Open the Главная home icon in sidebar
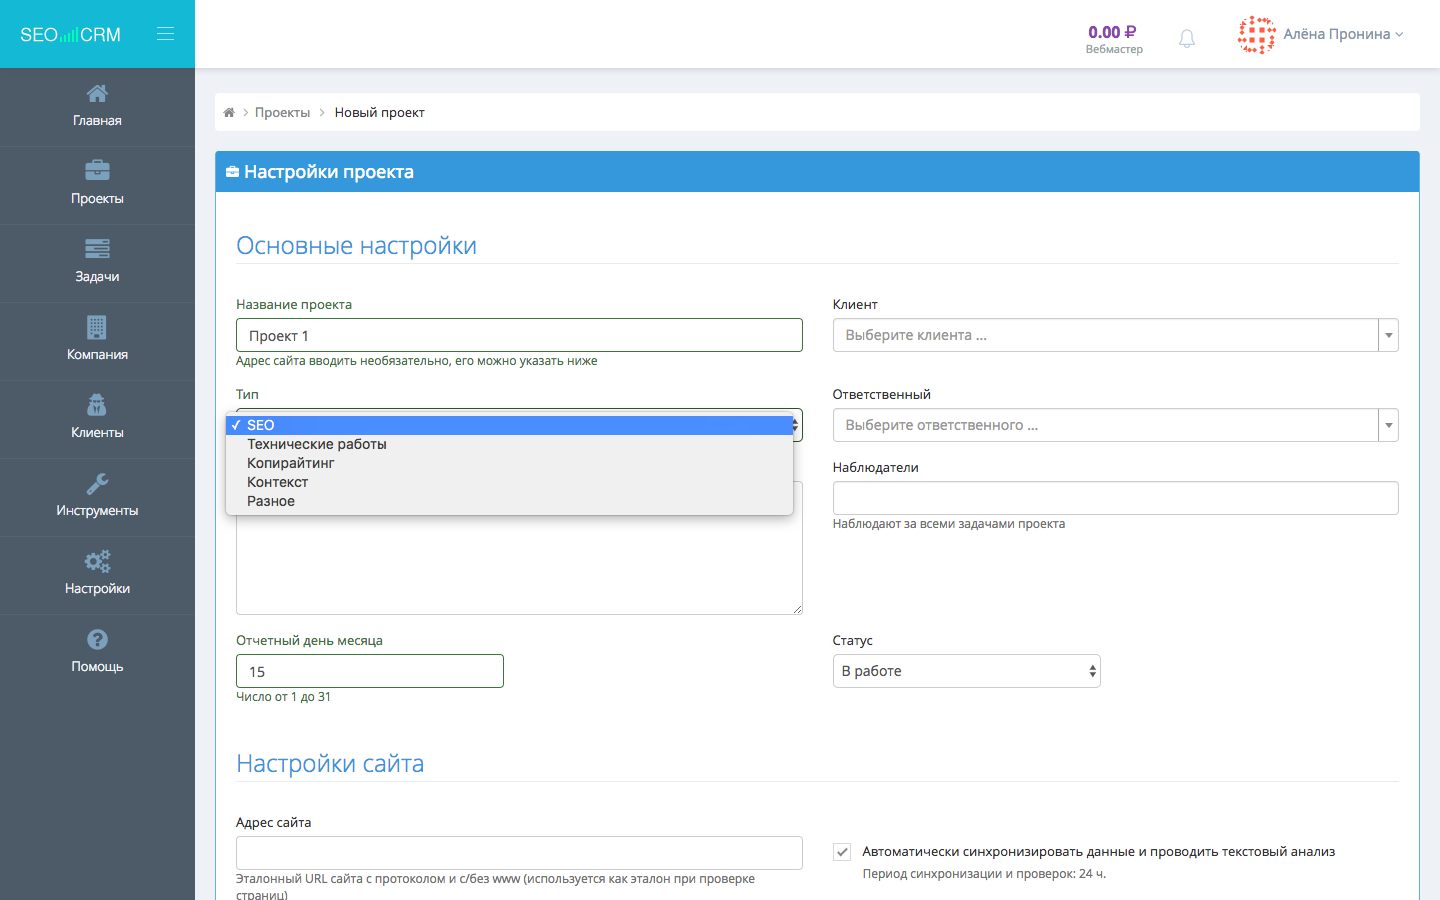Image resolution: width=1440 pixels, height=900 pixels. (x=97, y=93)
